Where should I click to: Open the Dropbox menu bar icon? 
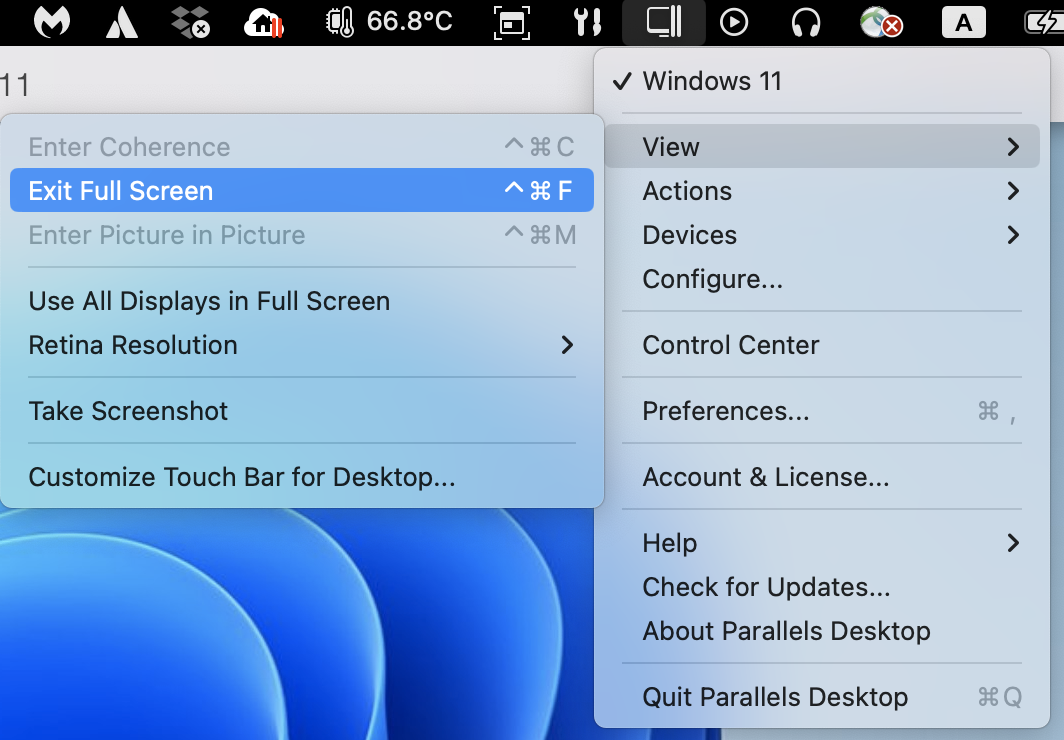click(190, 21)
